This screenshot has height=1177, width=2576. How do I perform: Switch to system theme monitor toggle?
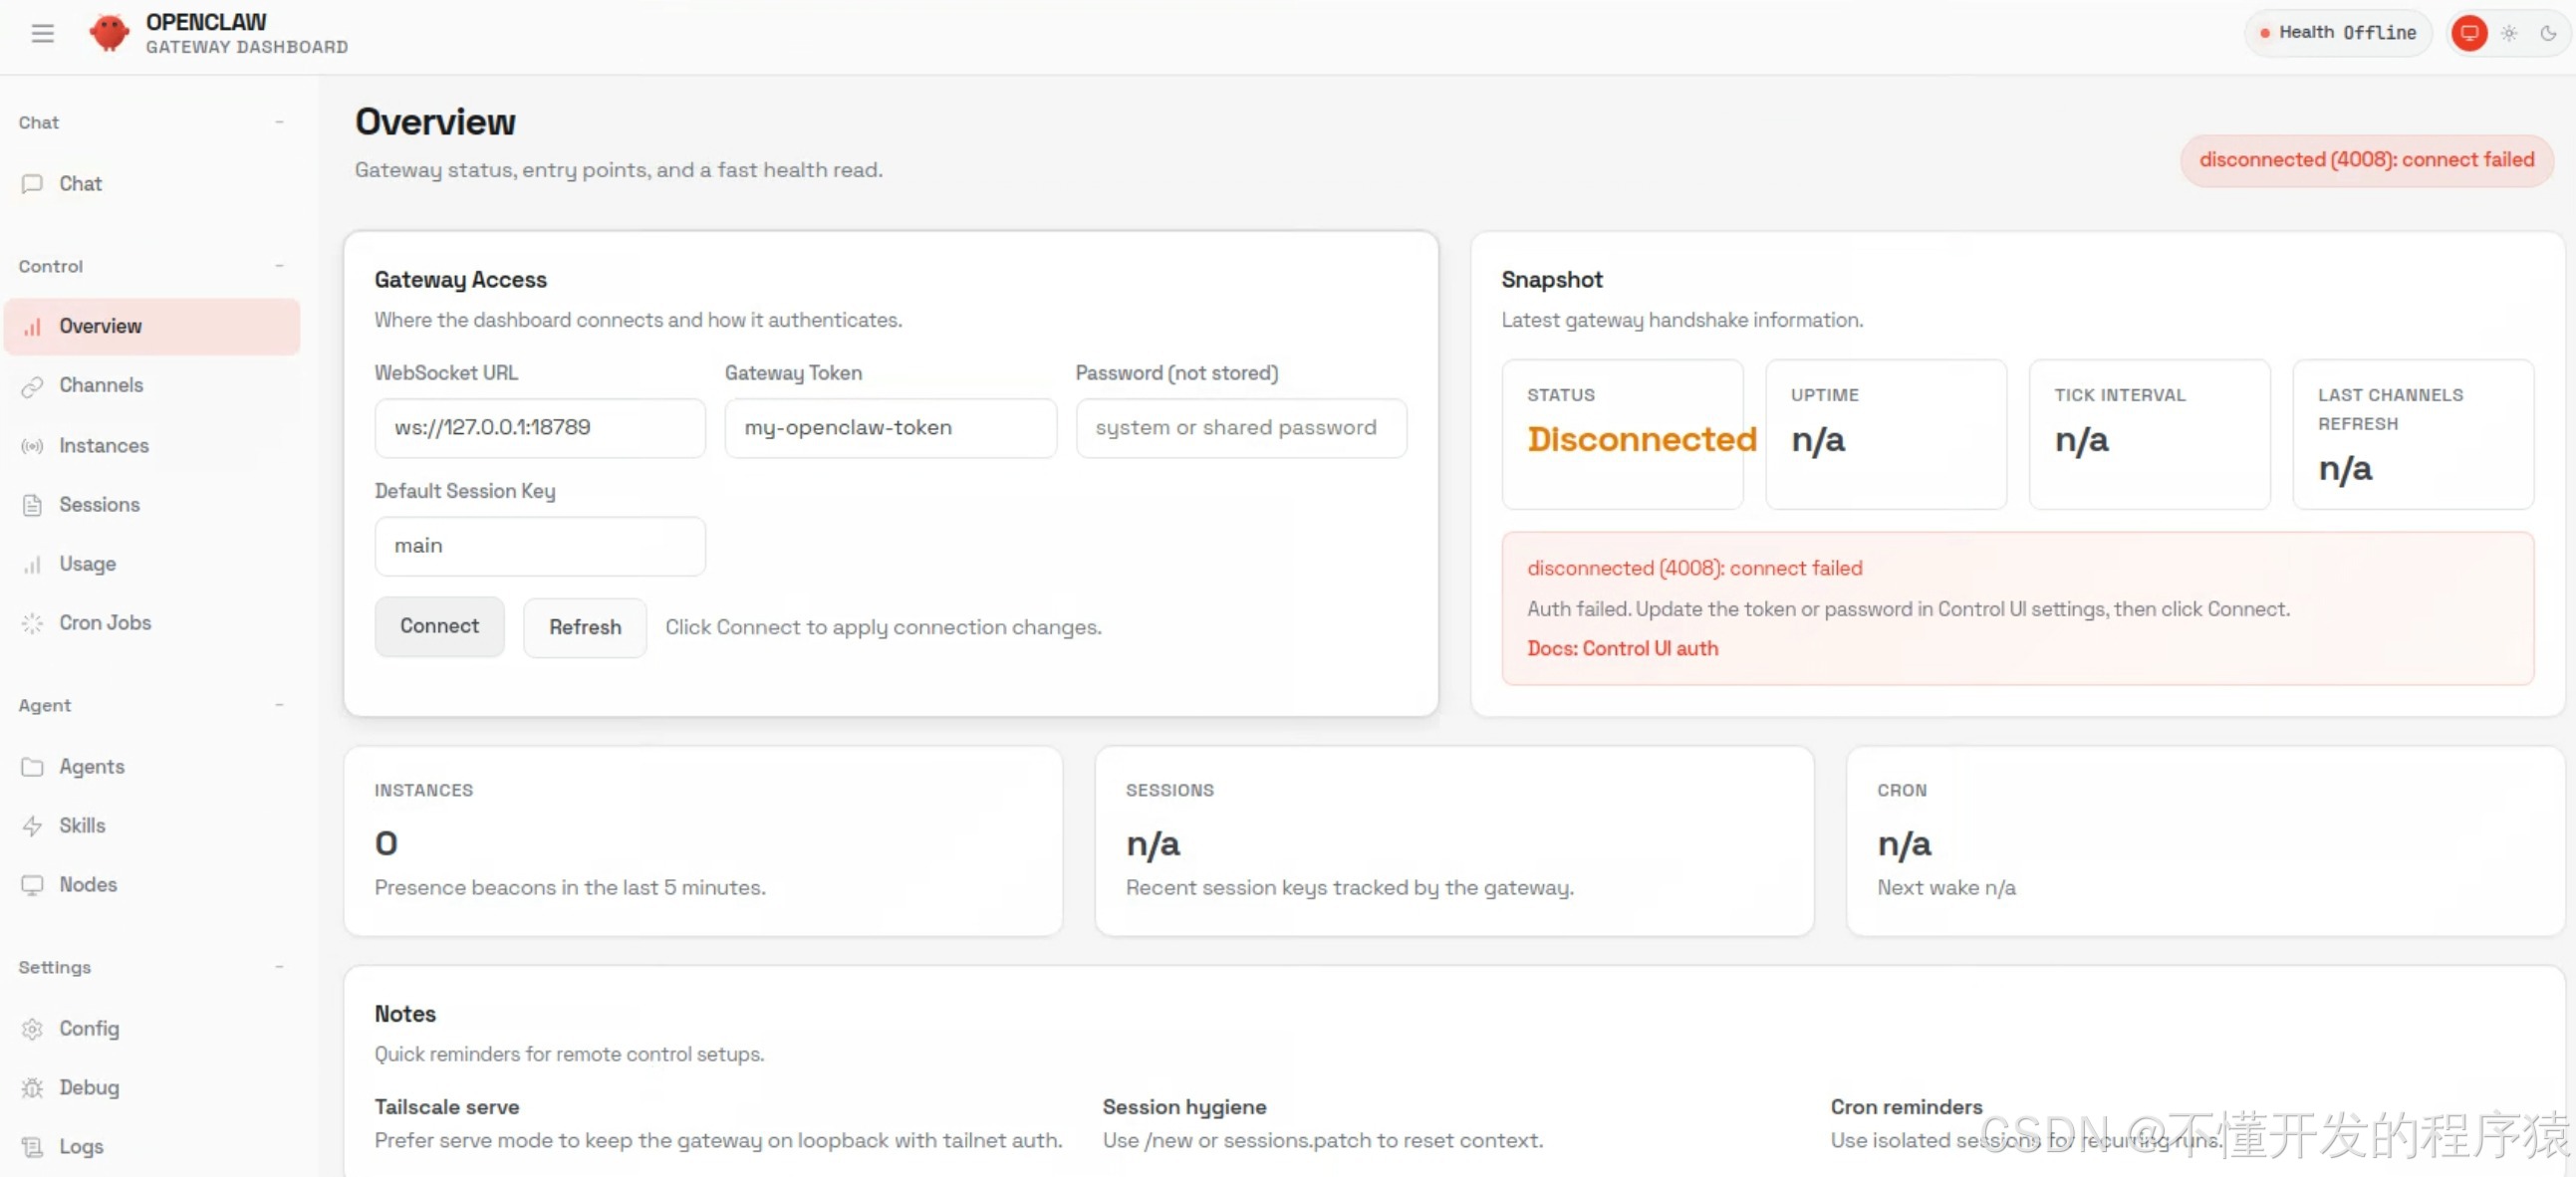tap(2469, 33)
